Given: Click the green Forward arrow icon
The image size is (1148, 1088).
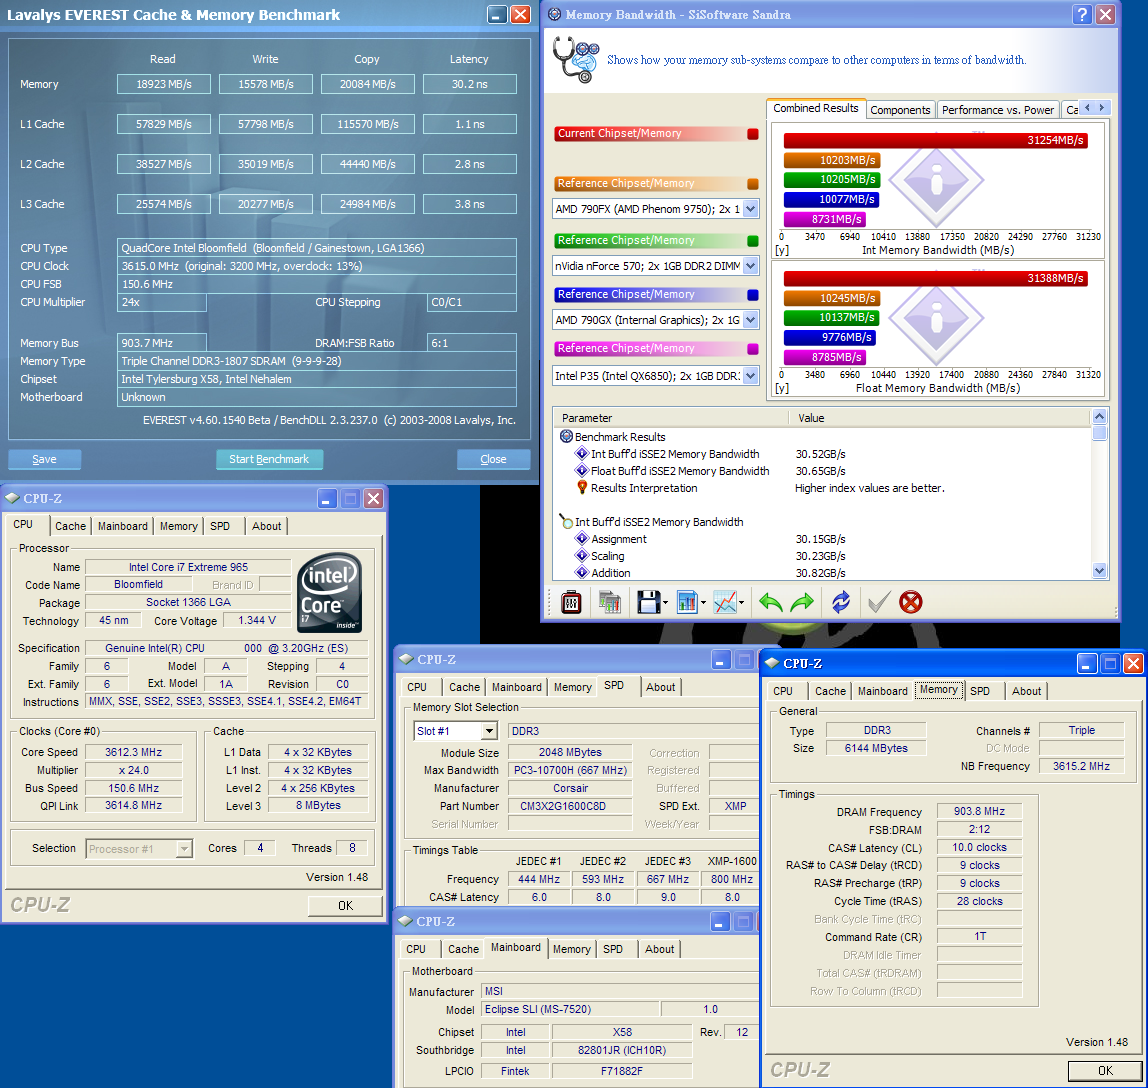Looking at the screenshot, I should [x=802, y=602].
